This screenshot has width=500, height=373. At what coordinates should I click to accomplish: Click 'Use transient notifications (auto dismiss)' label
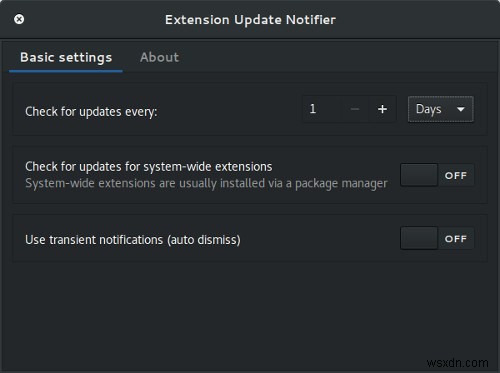point(133,240)
